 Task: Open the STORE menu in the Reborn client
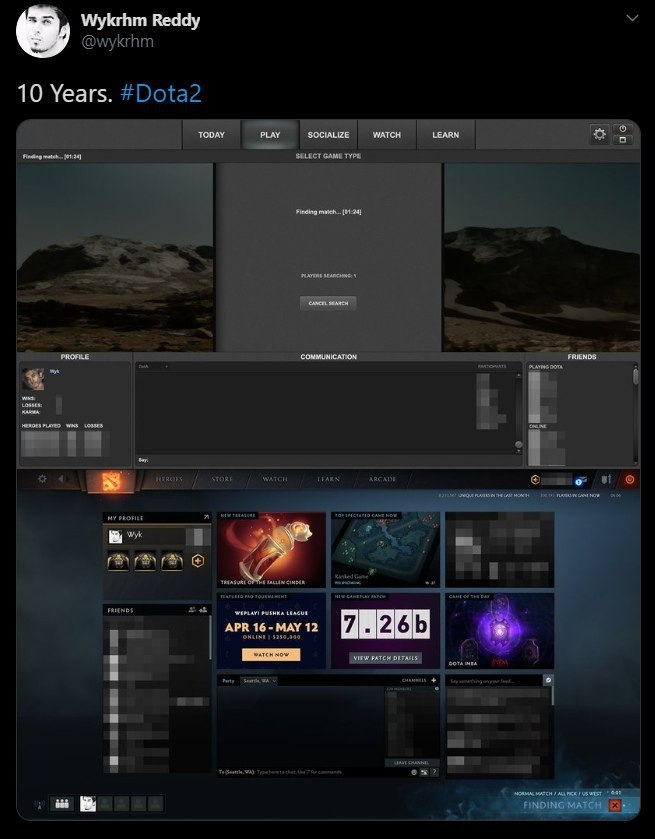coord(222,479)
